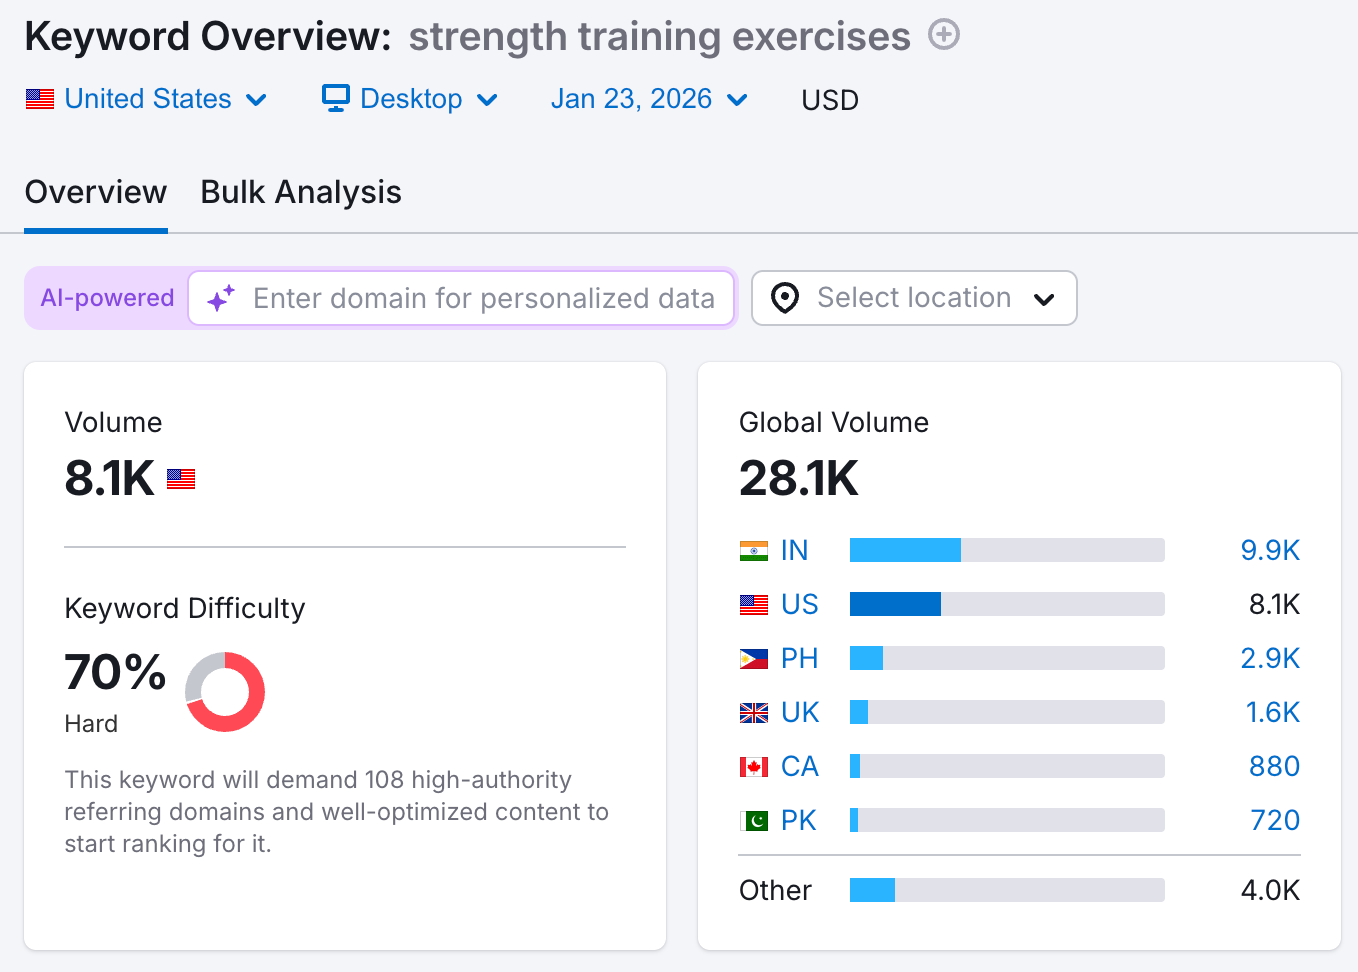Click the AI sparkle icon in the domain field

point(220,298)
